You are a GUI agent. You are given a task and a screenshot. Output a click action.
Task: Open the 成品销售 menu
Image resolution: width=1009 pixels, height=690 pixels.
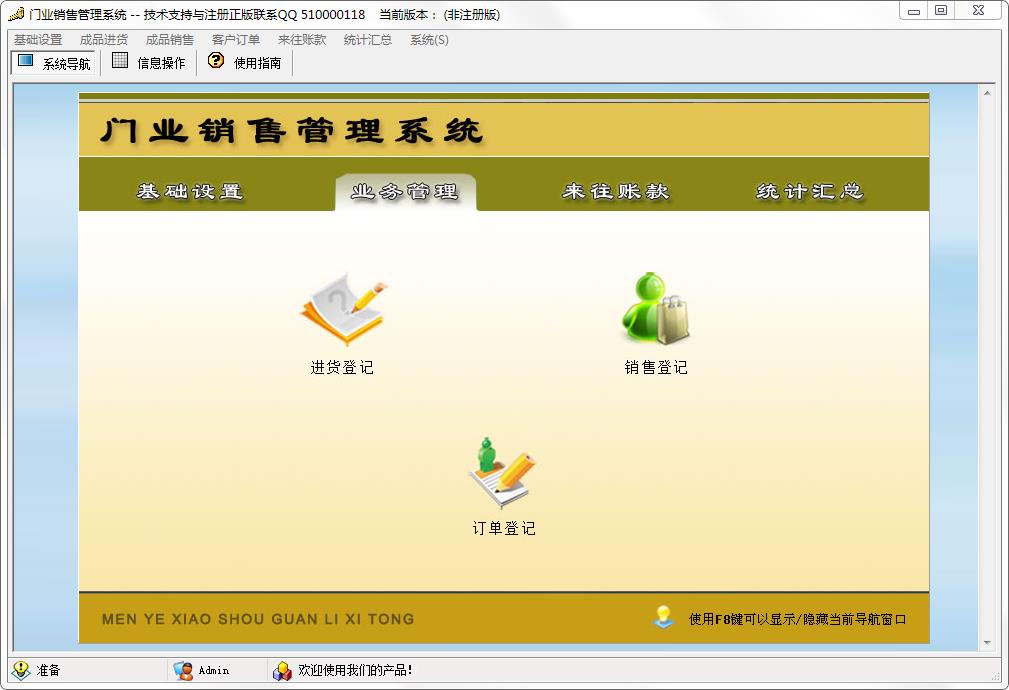(x=169, y=40)
